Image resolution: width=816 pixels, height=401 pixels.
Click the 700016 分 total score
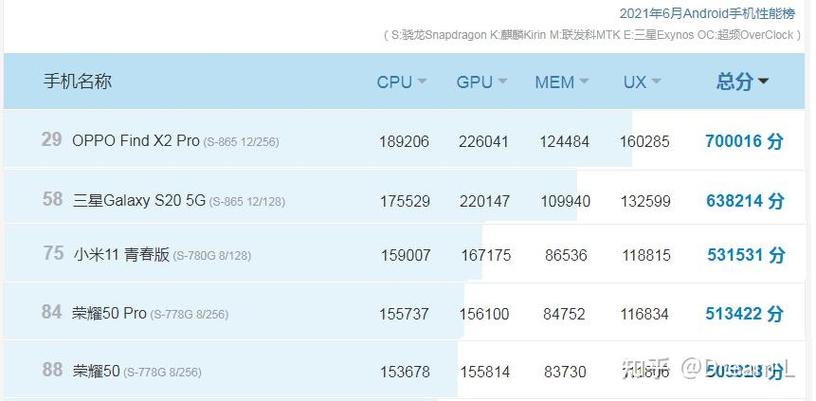tap(744, 141)
